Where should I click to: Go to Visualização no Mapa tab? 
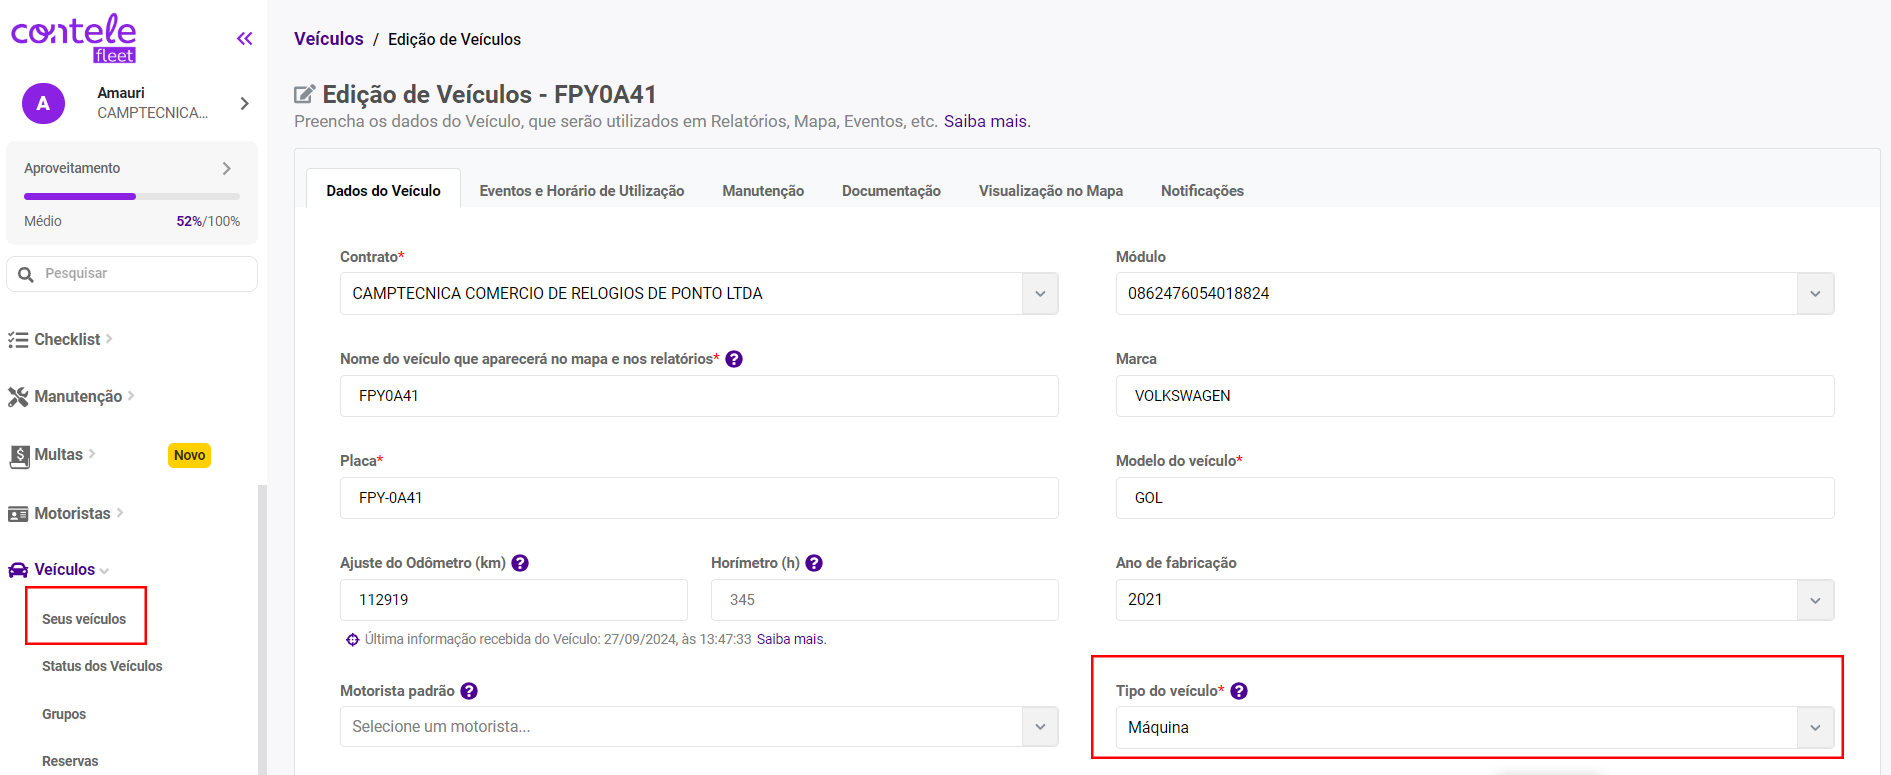click(1050, 191)
